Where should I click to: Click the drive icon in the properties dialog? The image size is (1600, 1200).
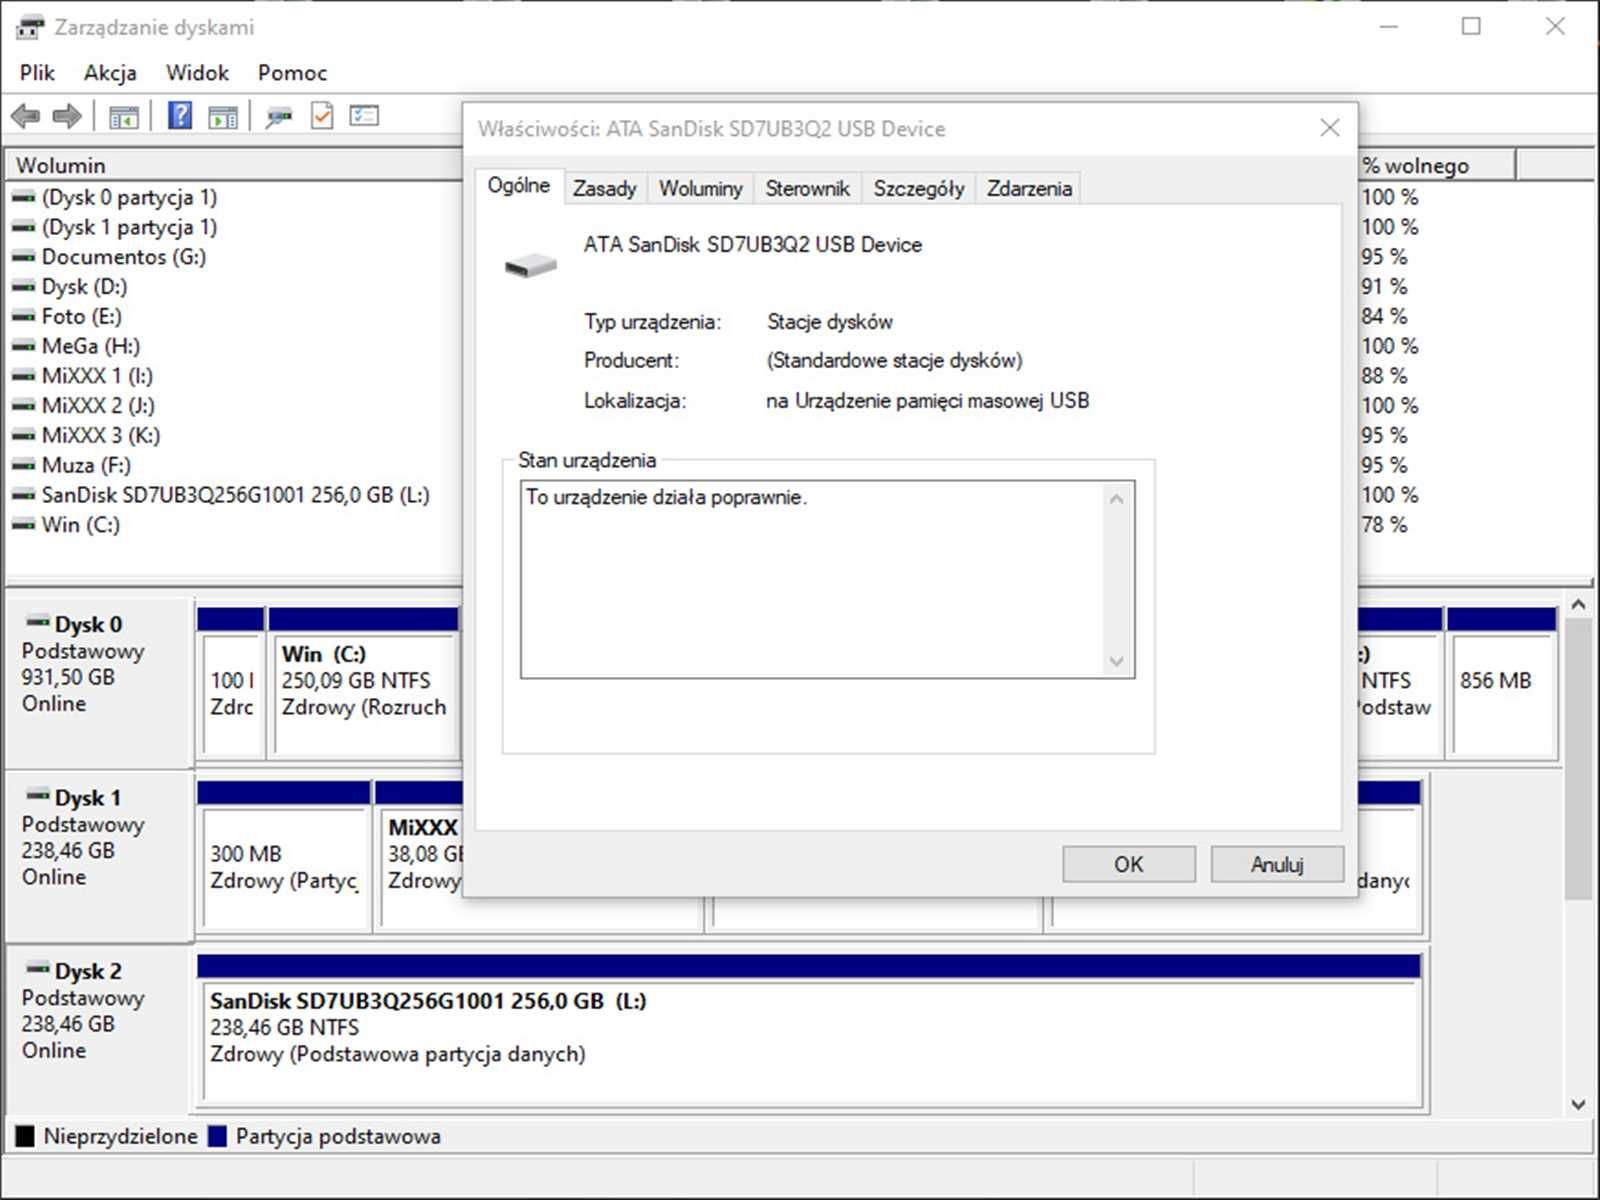(530, 265)
